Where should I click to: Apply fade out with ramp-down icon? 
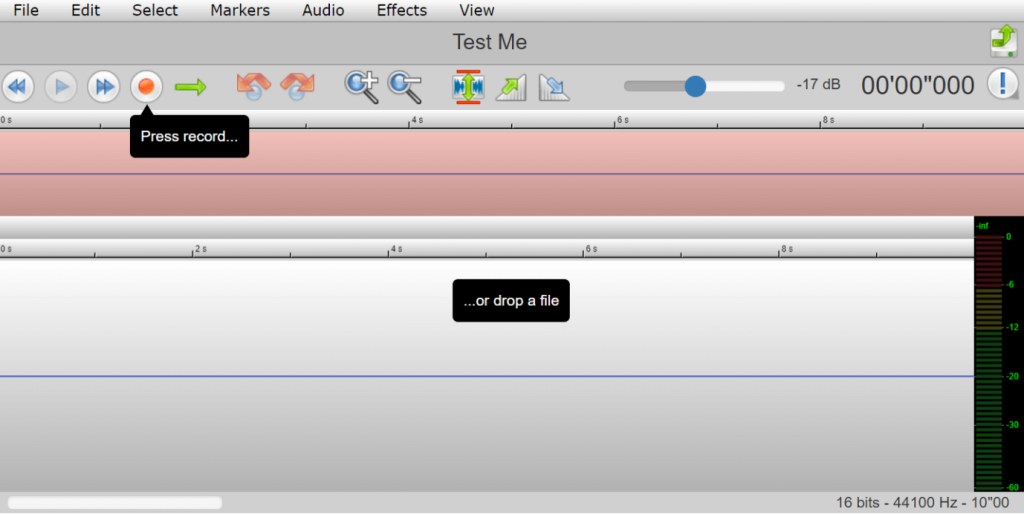(x=554, y=88)
